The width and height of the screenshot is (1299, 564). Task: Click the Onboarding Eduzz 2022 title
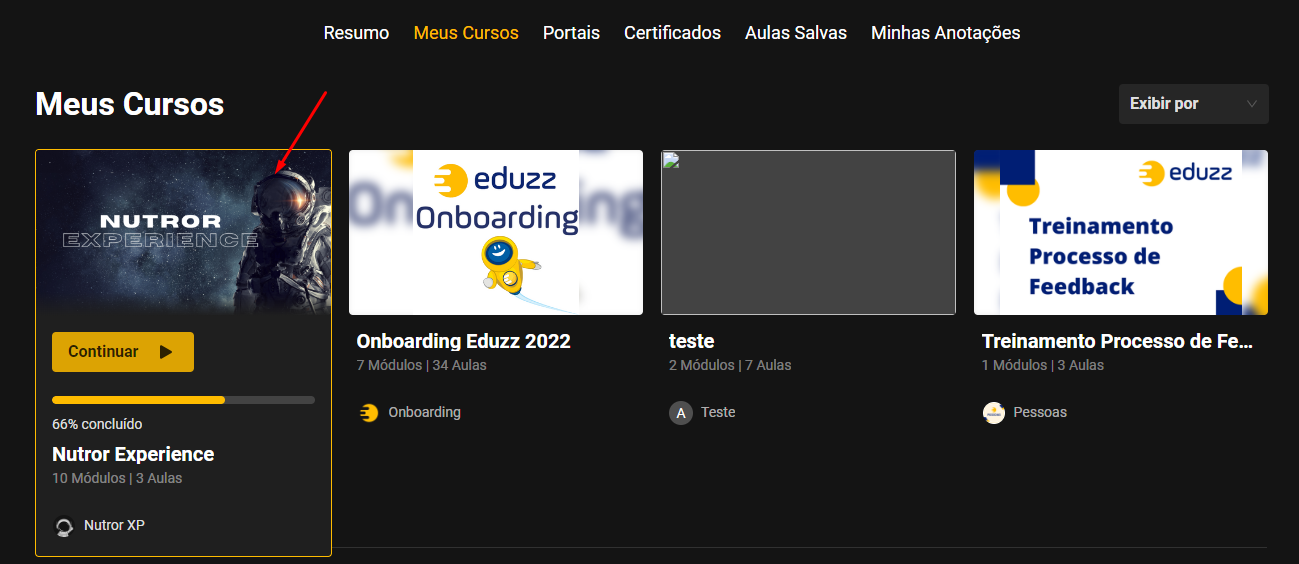click(x=463, y=341)
